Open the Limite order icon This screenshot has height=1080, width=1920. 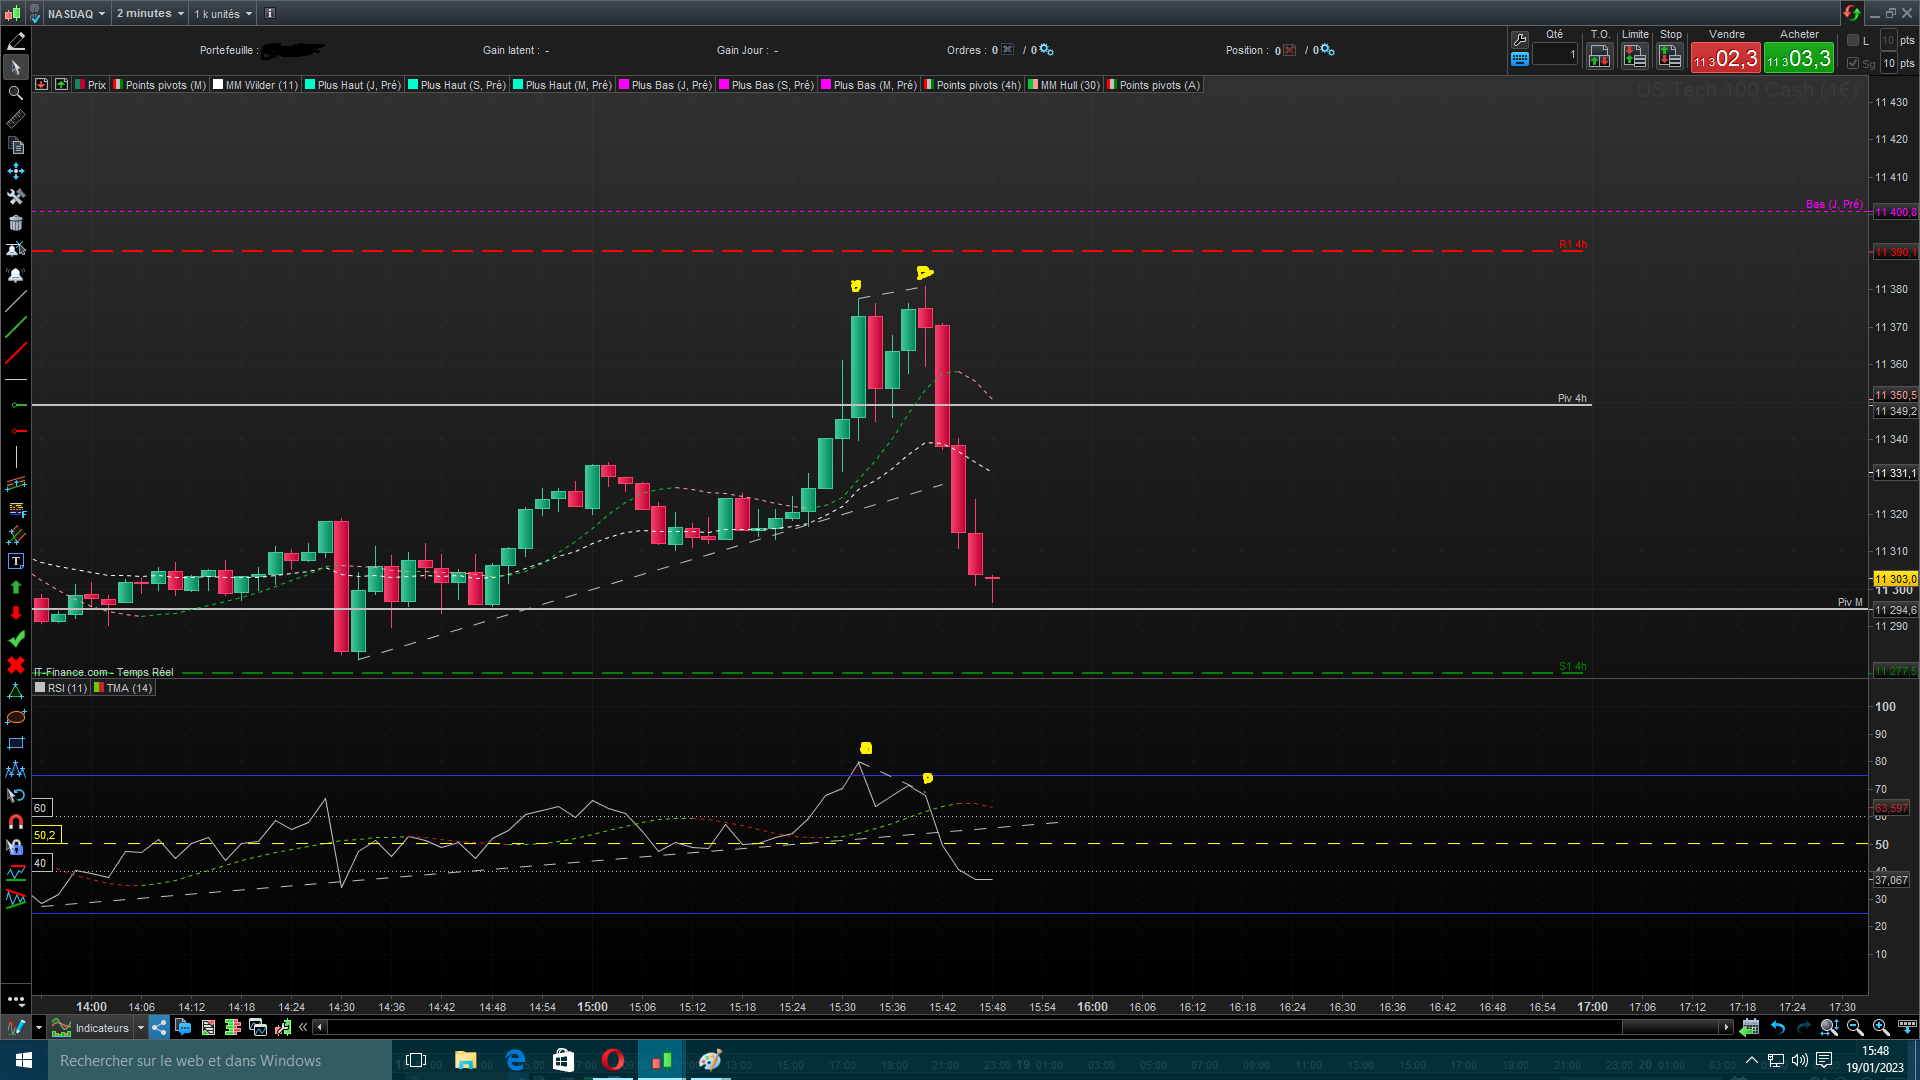(1635, 56)
